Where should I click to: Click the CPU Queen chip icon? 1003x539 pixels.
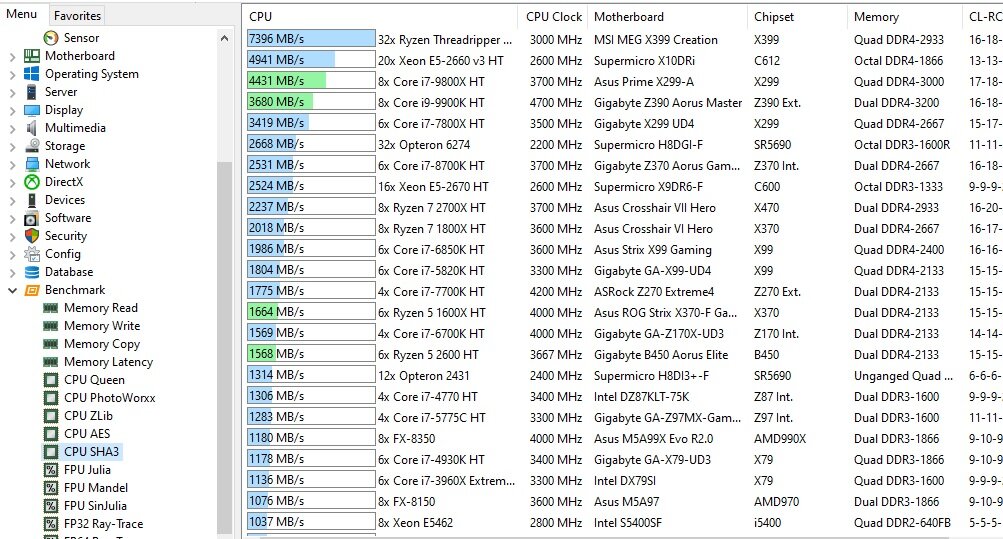(51, 380)
